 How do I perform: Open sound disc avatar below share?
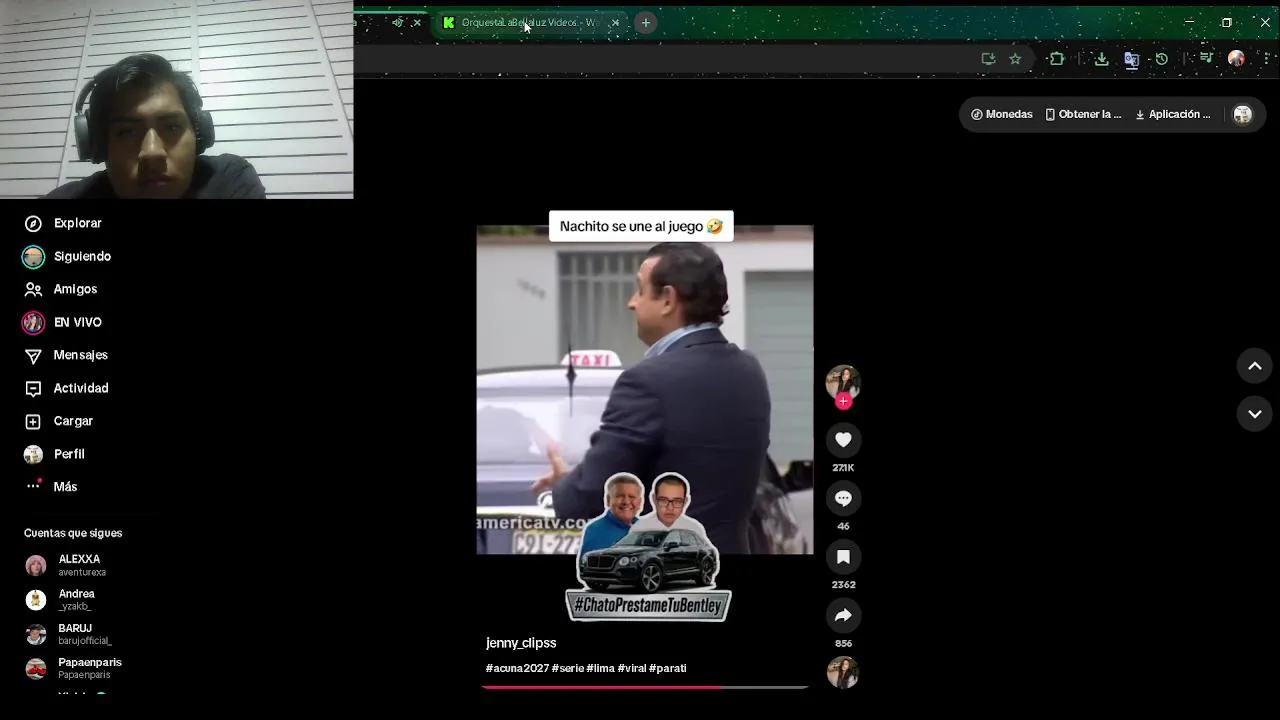[x=843, y=672]
